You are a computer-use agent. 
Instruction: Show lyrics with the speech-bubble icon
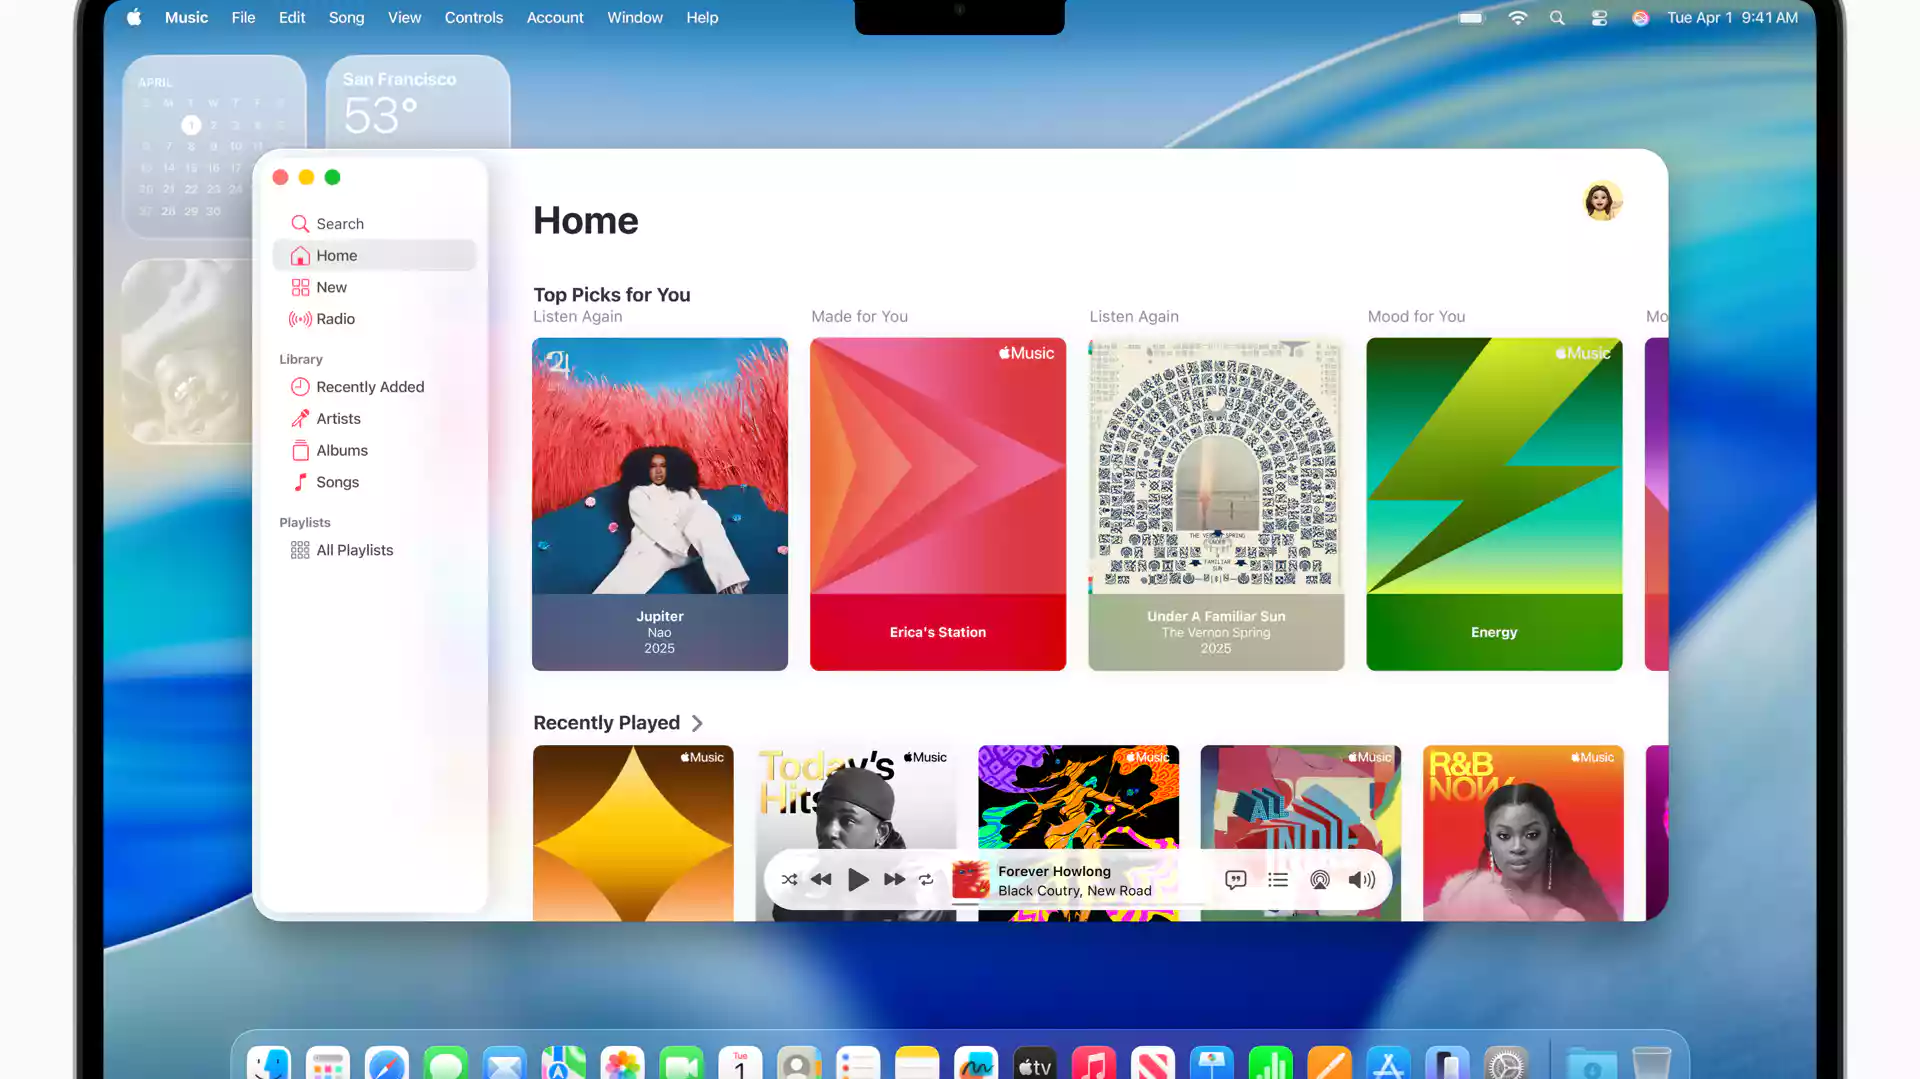[1236, 880]
